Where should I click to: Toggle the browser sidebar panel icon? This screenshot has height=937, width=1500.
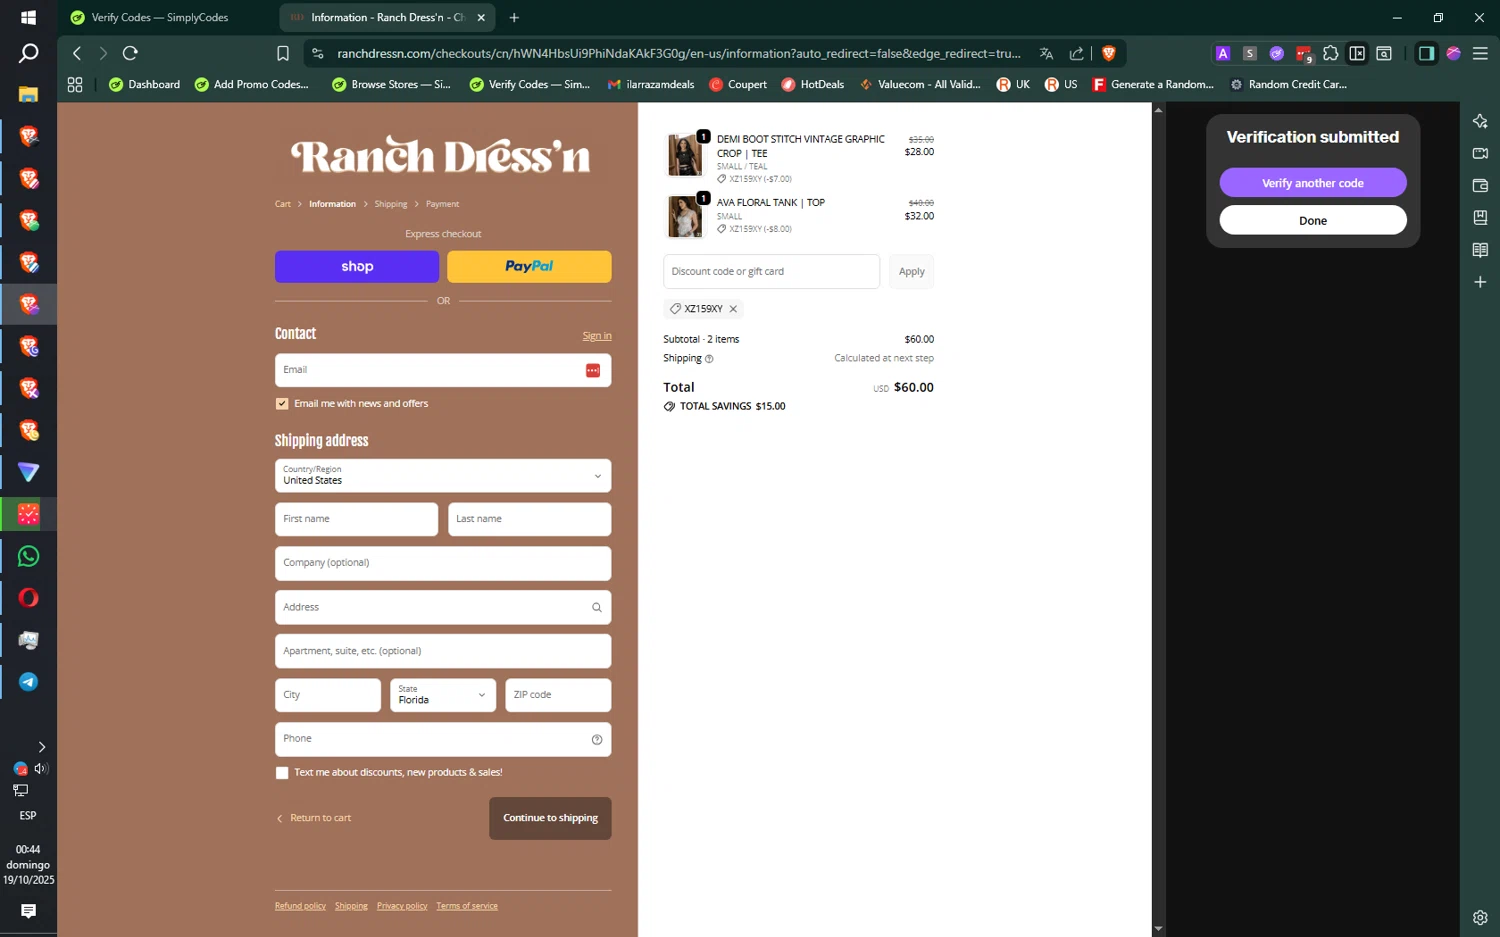click(1426, 53)
